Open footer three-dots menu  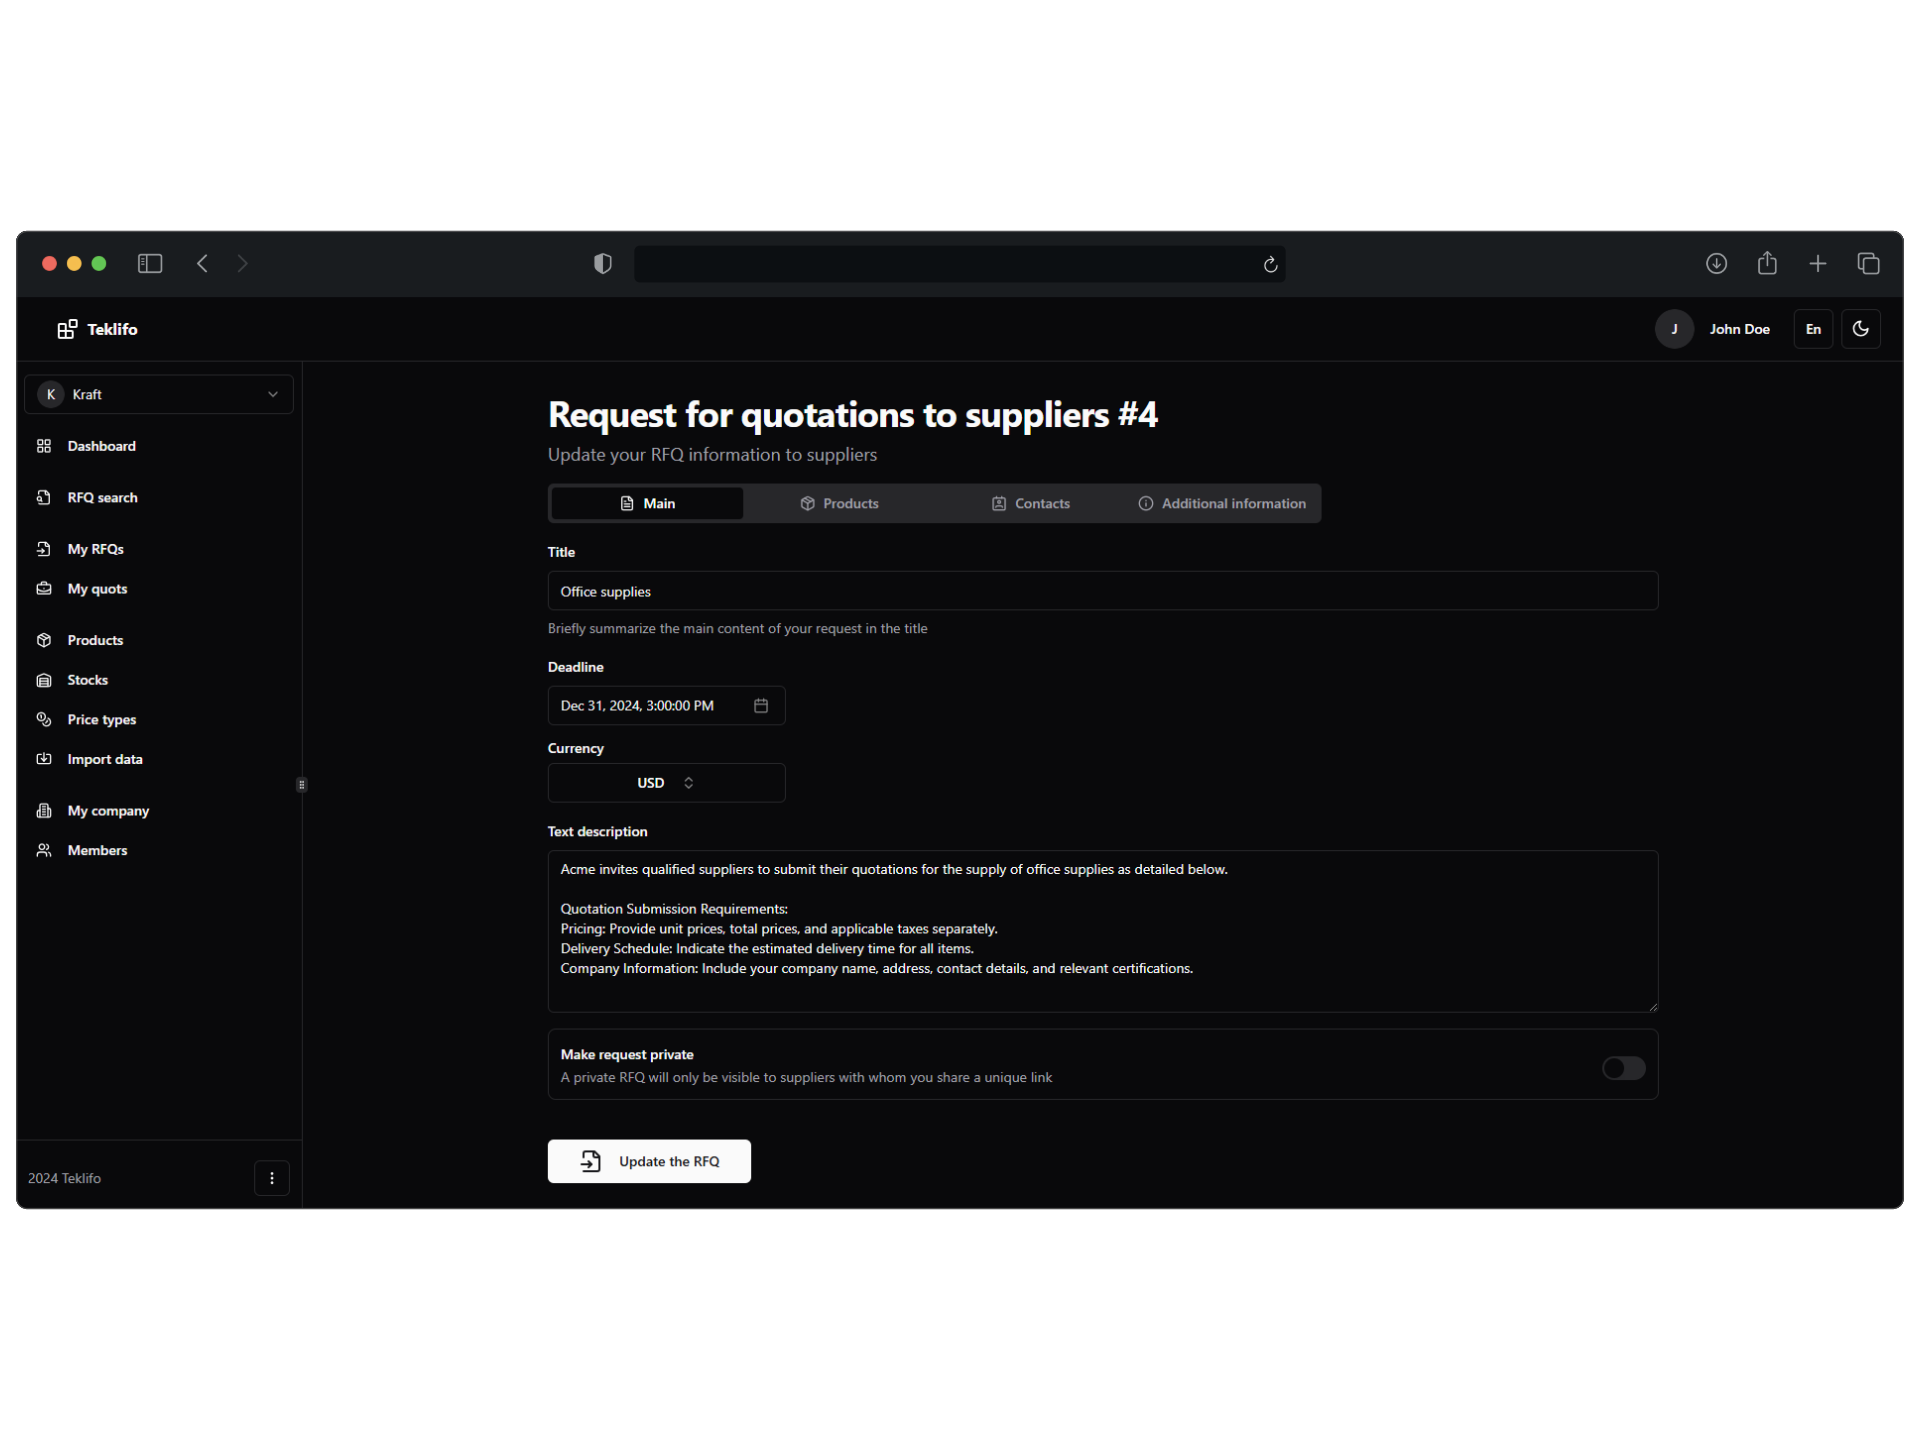point(272,1178)
